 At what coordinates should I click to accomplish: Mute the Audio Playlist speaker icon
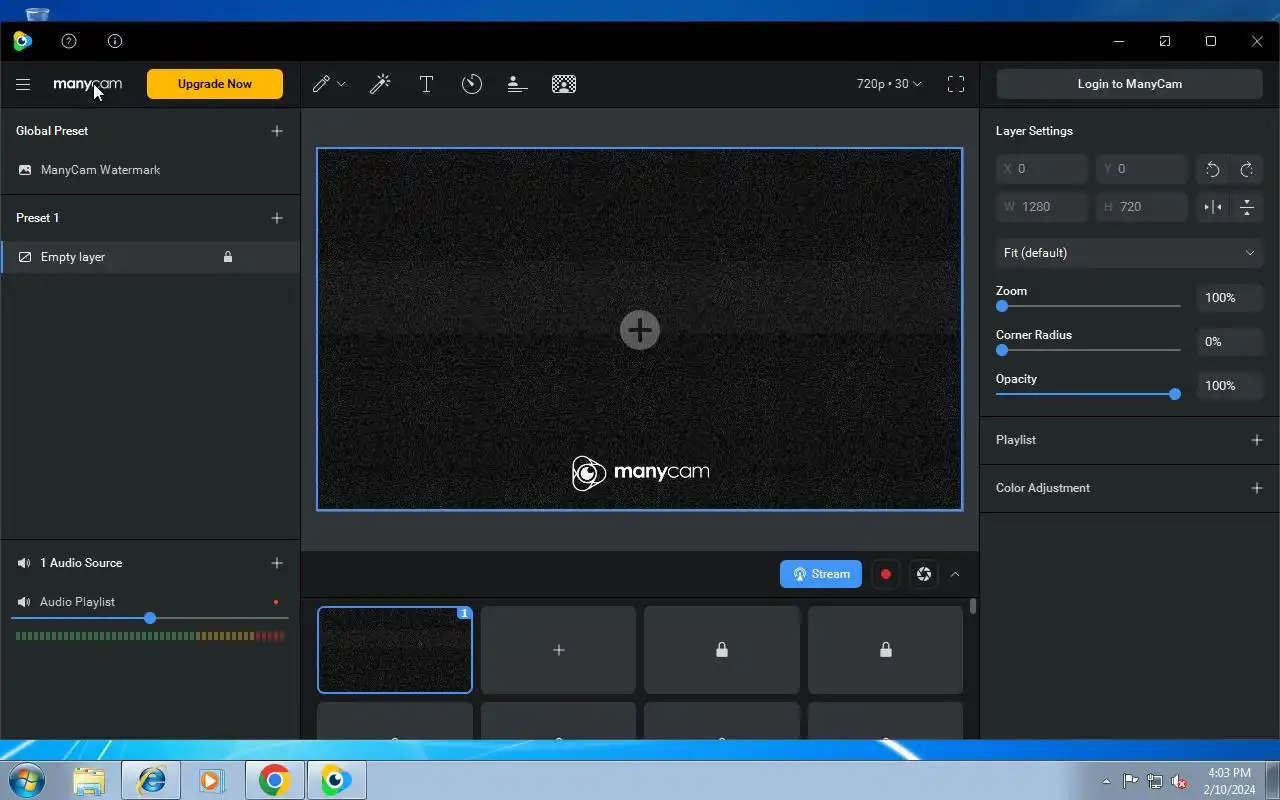pos(24,602)
